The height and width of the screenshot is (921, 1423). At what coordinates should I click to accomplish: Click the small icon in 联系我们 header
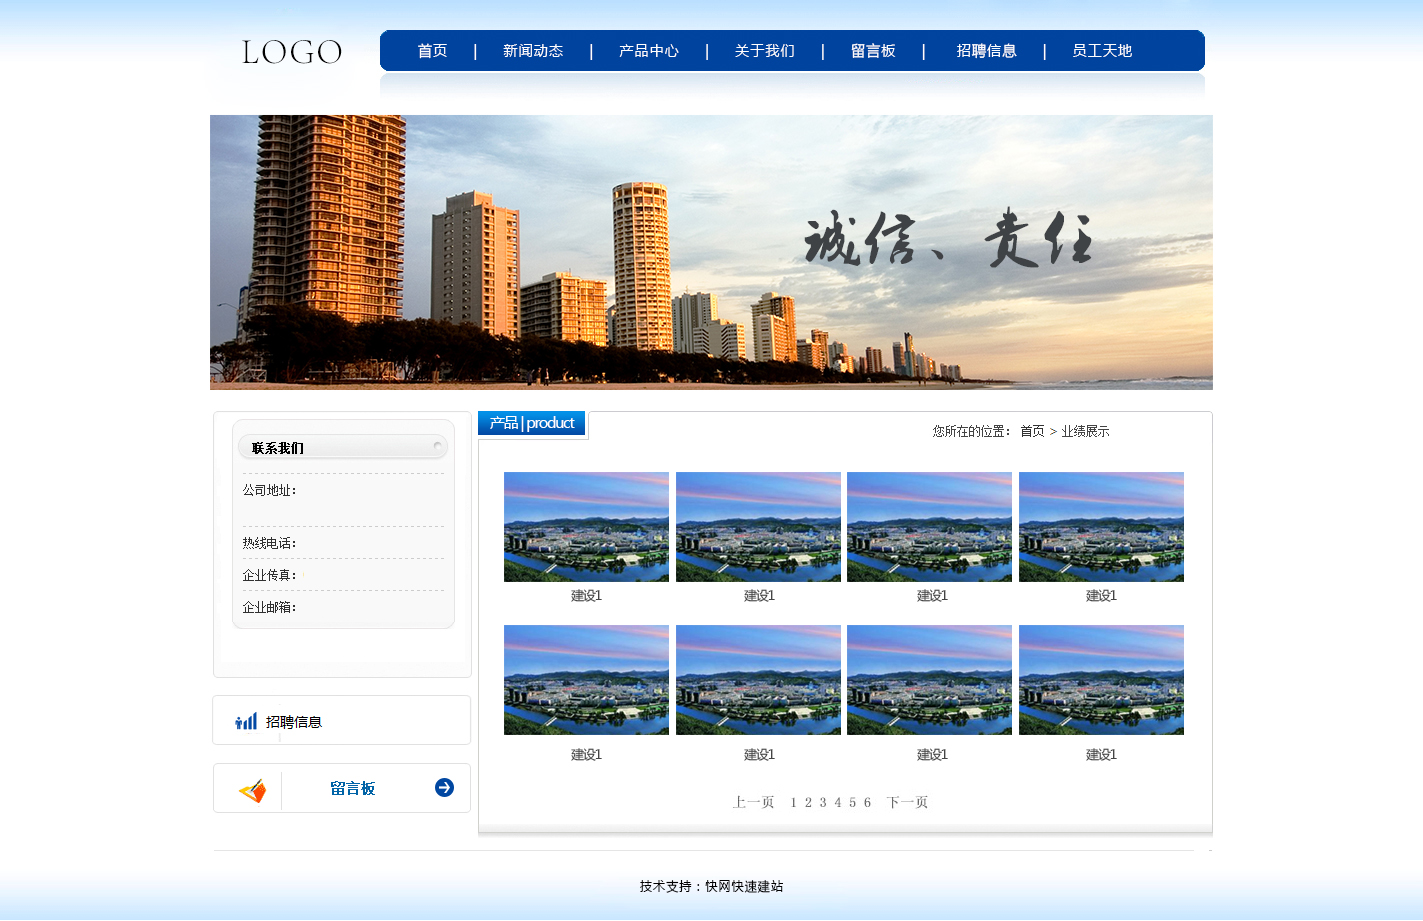[437, 445]
